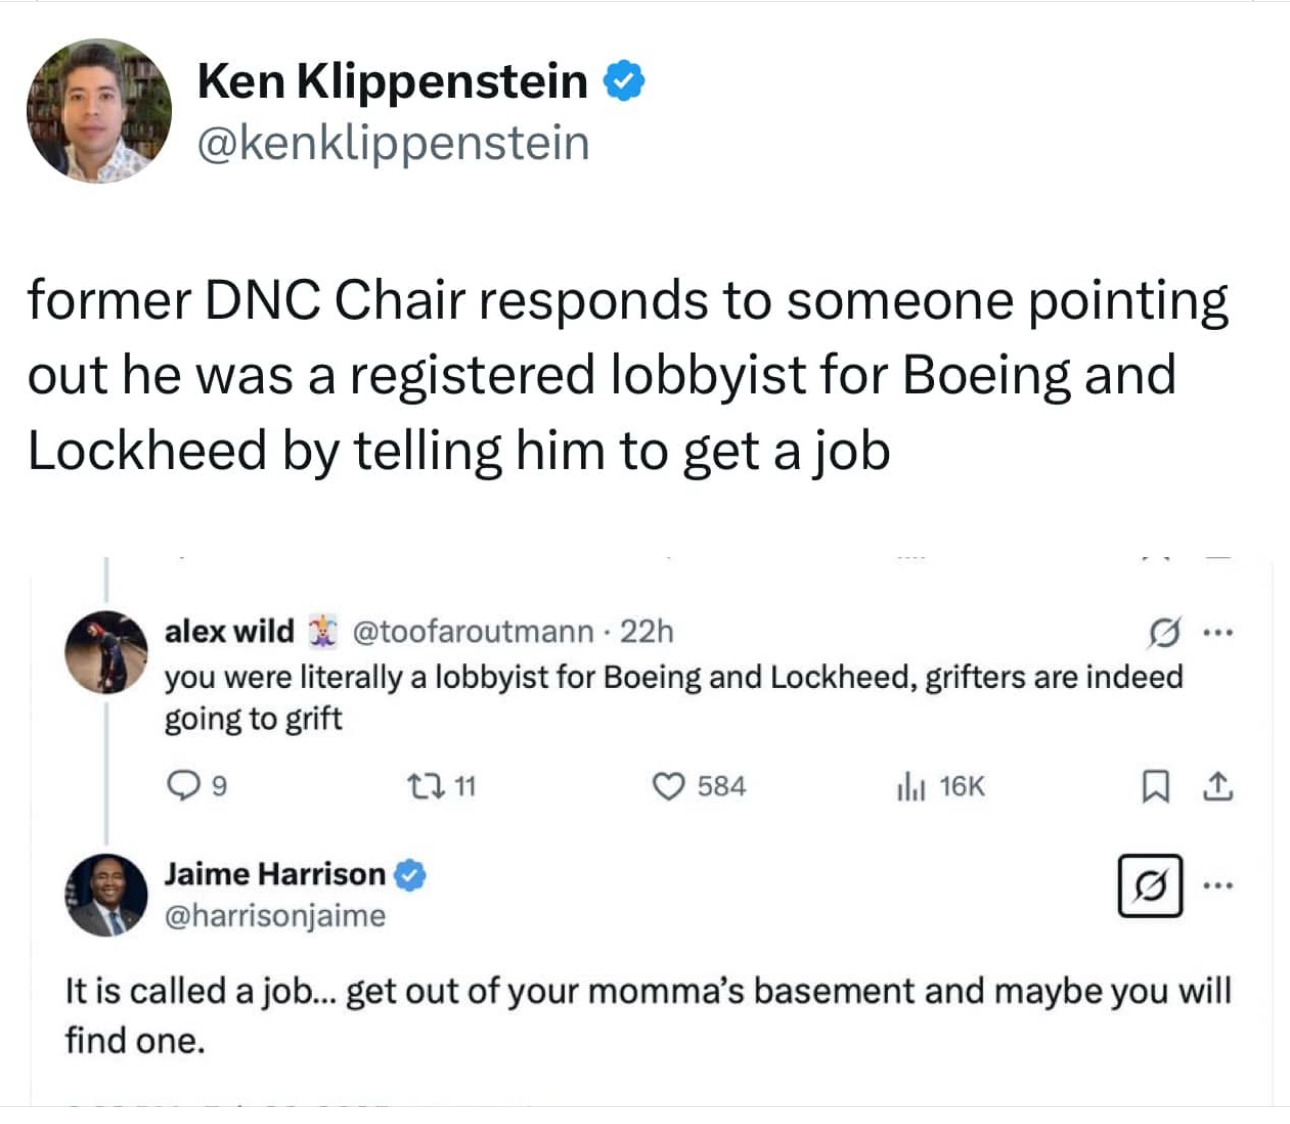View analytics showing 16K views
The height and width of the screenshot is (1124, 1290).
pyautogui.click(x=908, y=787)
